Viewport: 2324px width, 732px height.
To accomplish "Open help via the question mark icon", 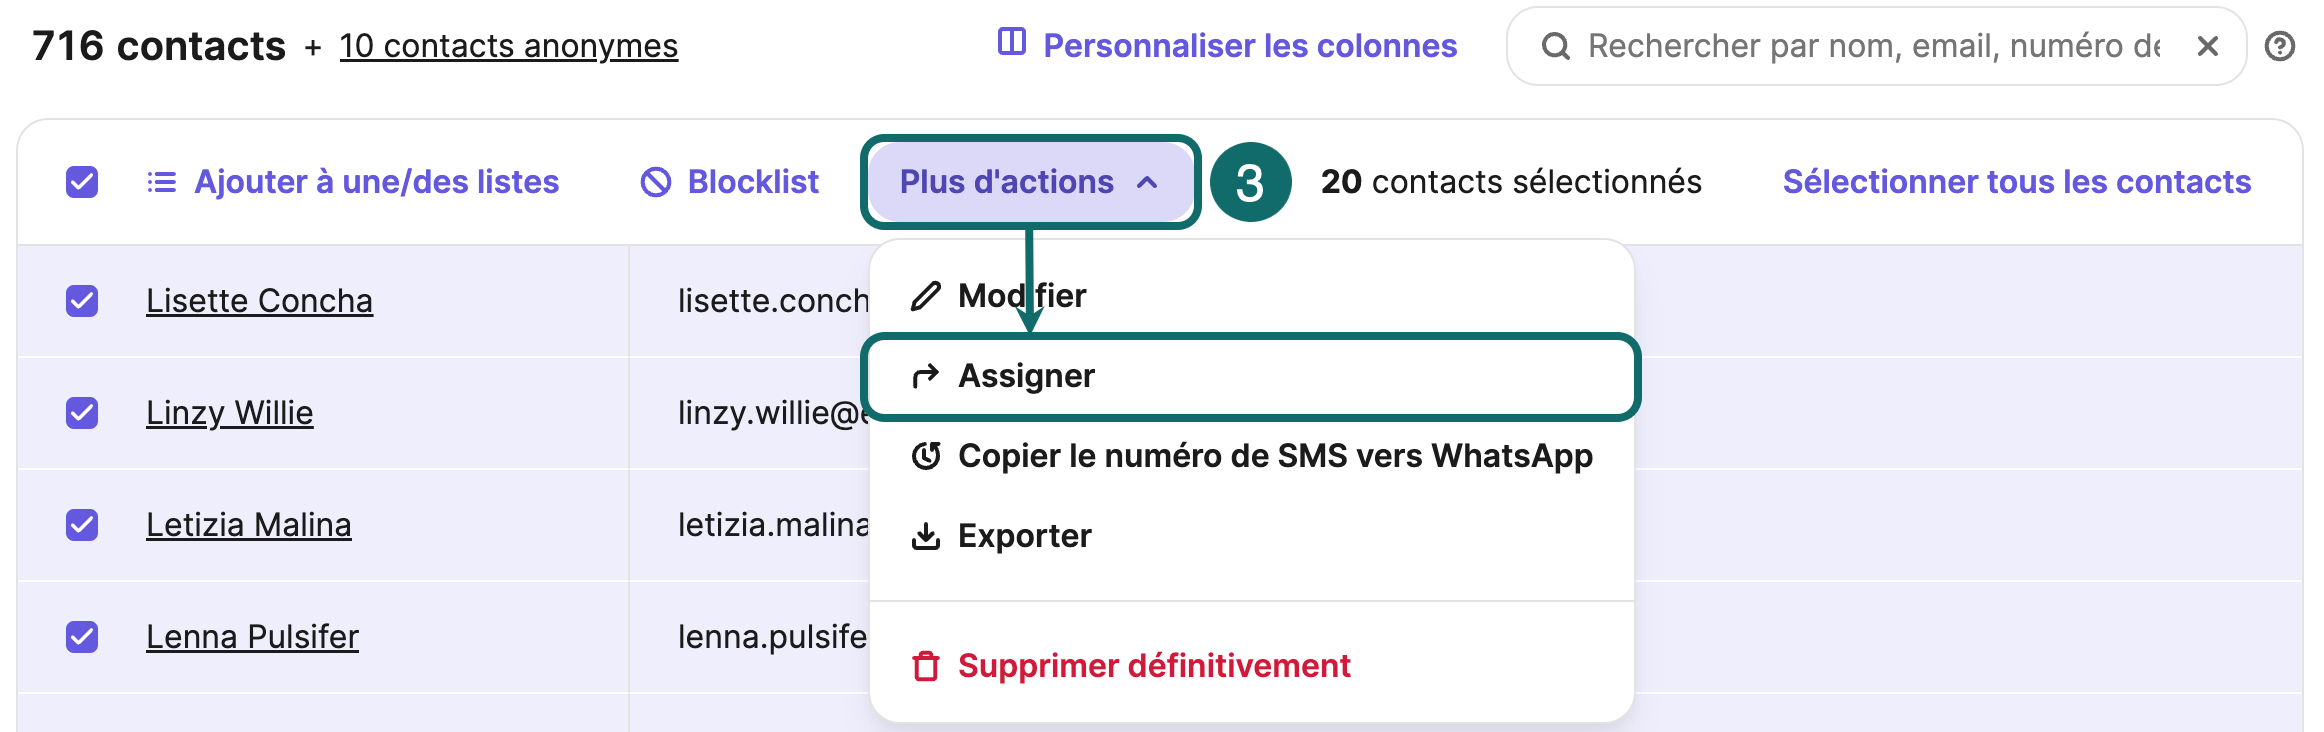I will 2281,46.
